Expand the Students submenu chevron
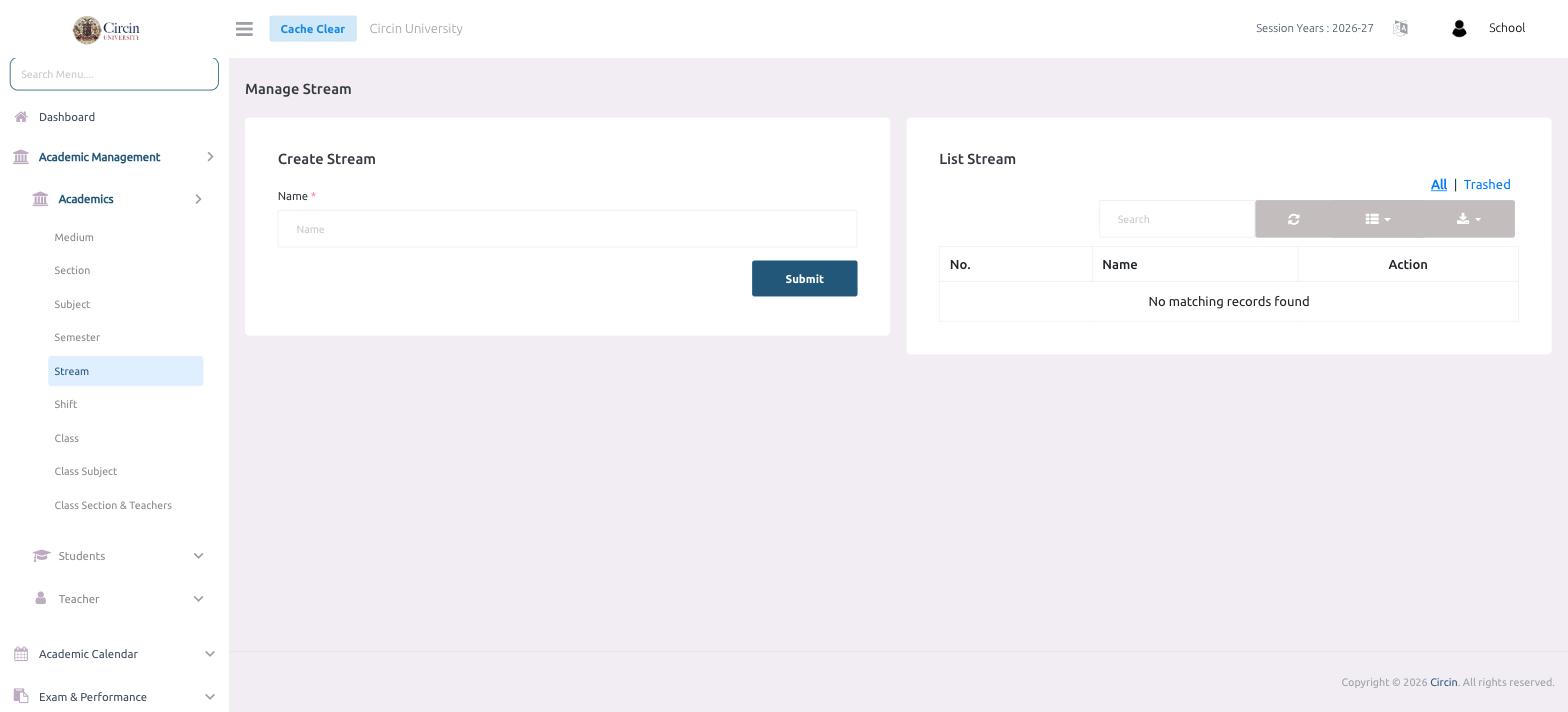Image resolution: width=1568 pixels, height=712 pixels. 198,556
